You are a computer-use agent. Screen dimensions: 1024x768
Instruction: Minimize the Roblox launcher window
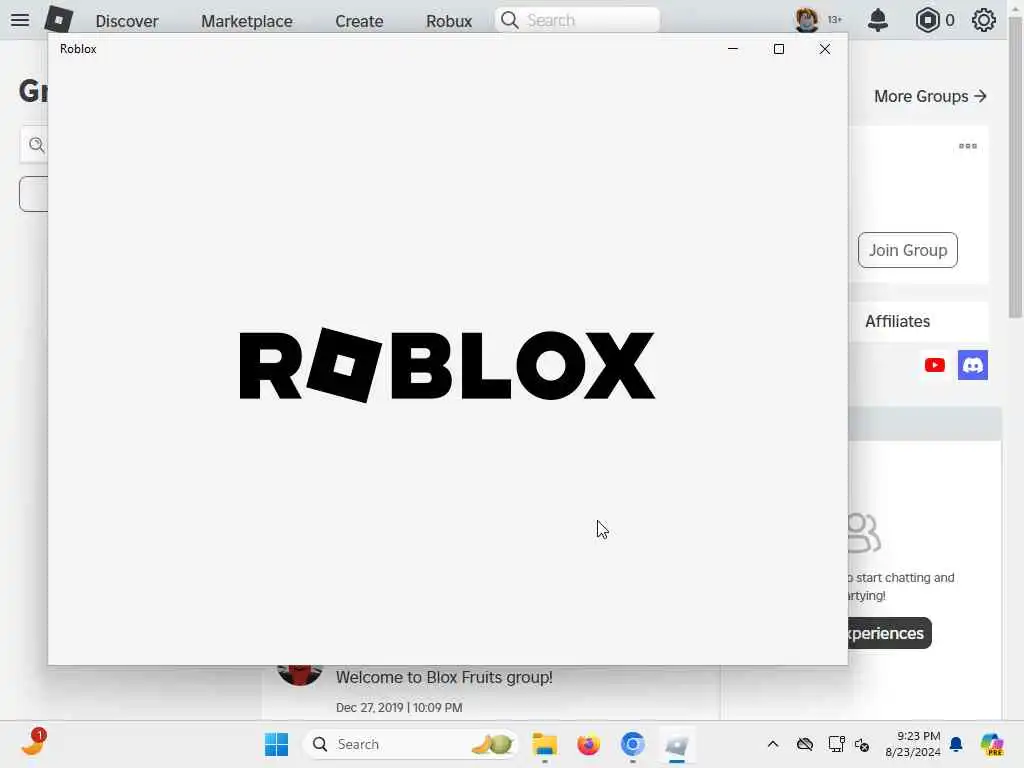pos(733,49)
